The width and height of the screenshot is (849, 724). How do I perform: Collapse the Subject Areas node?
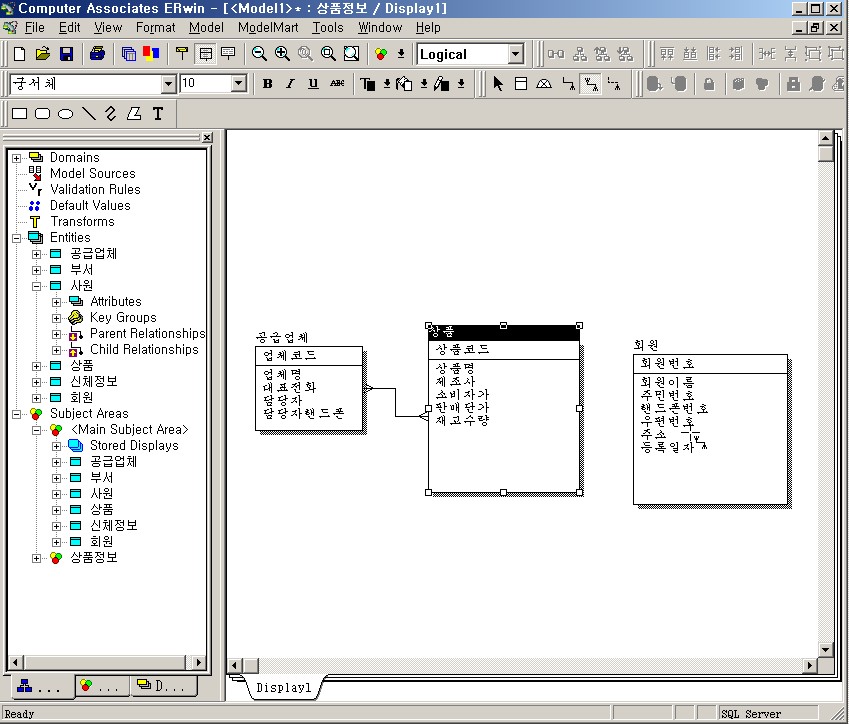16,414
